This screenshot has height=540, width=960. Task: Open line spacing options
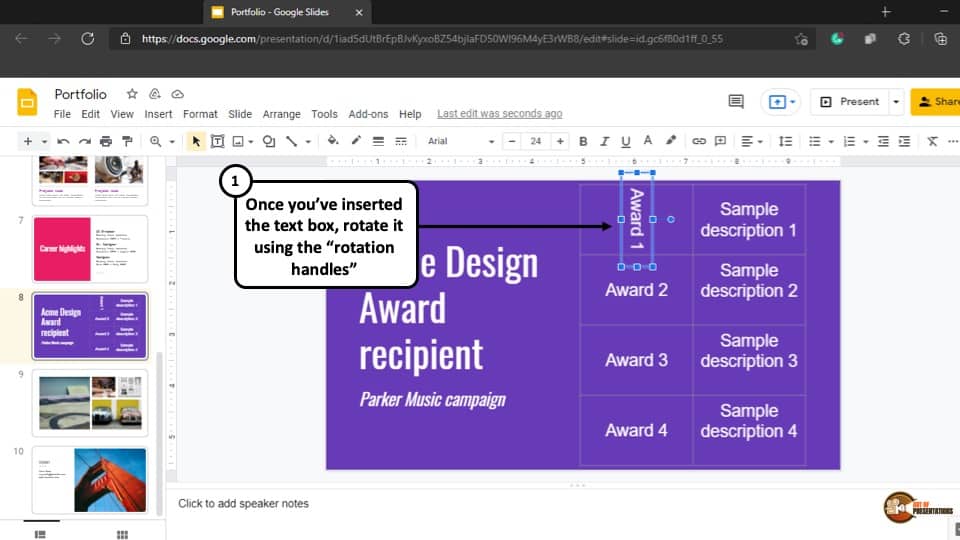[786, 141]
